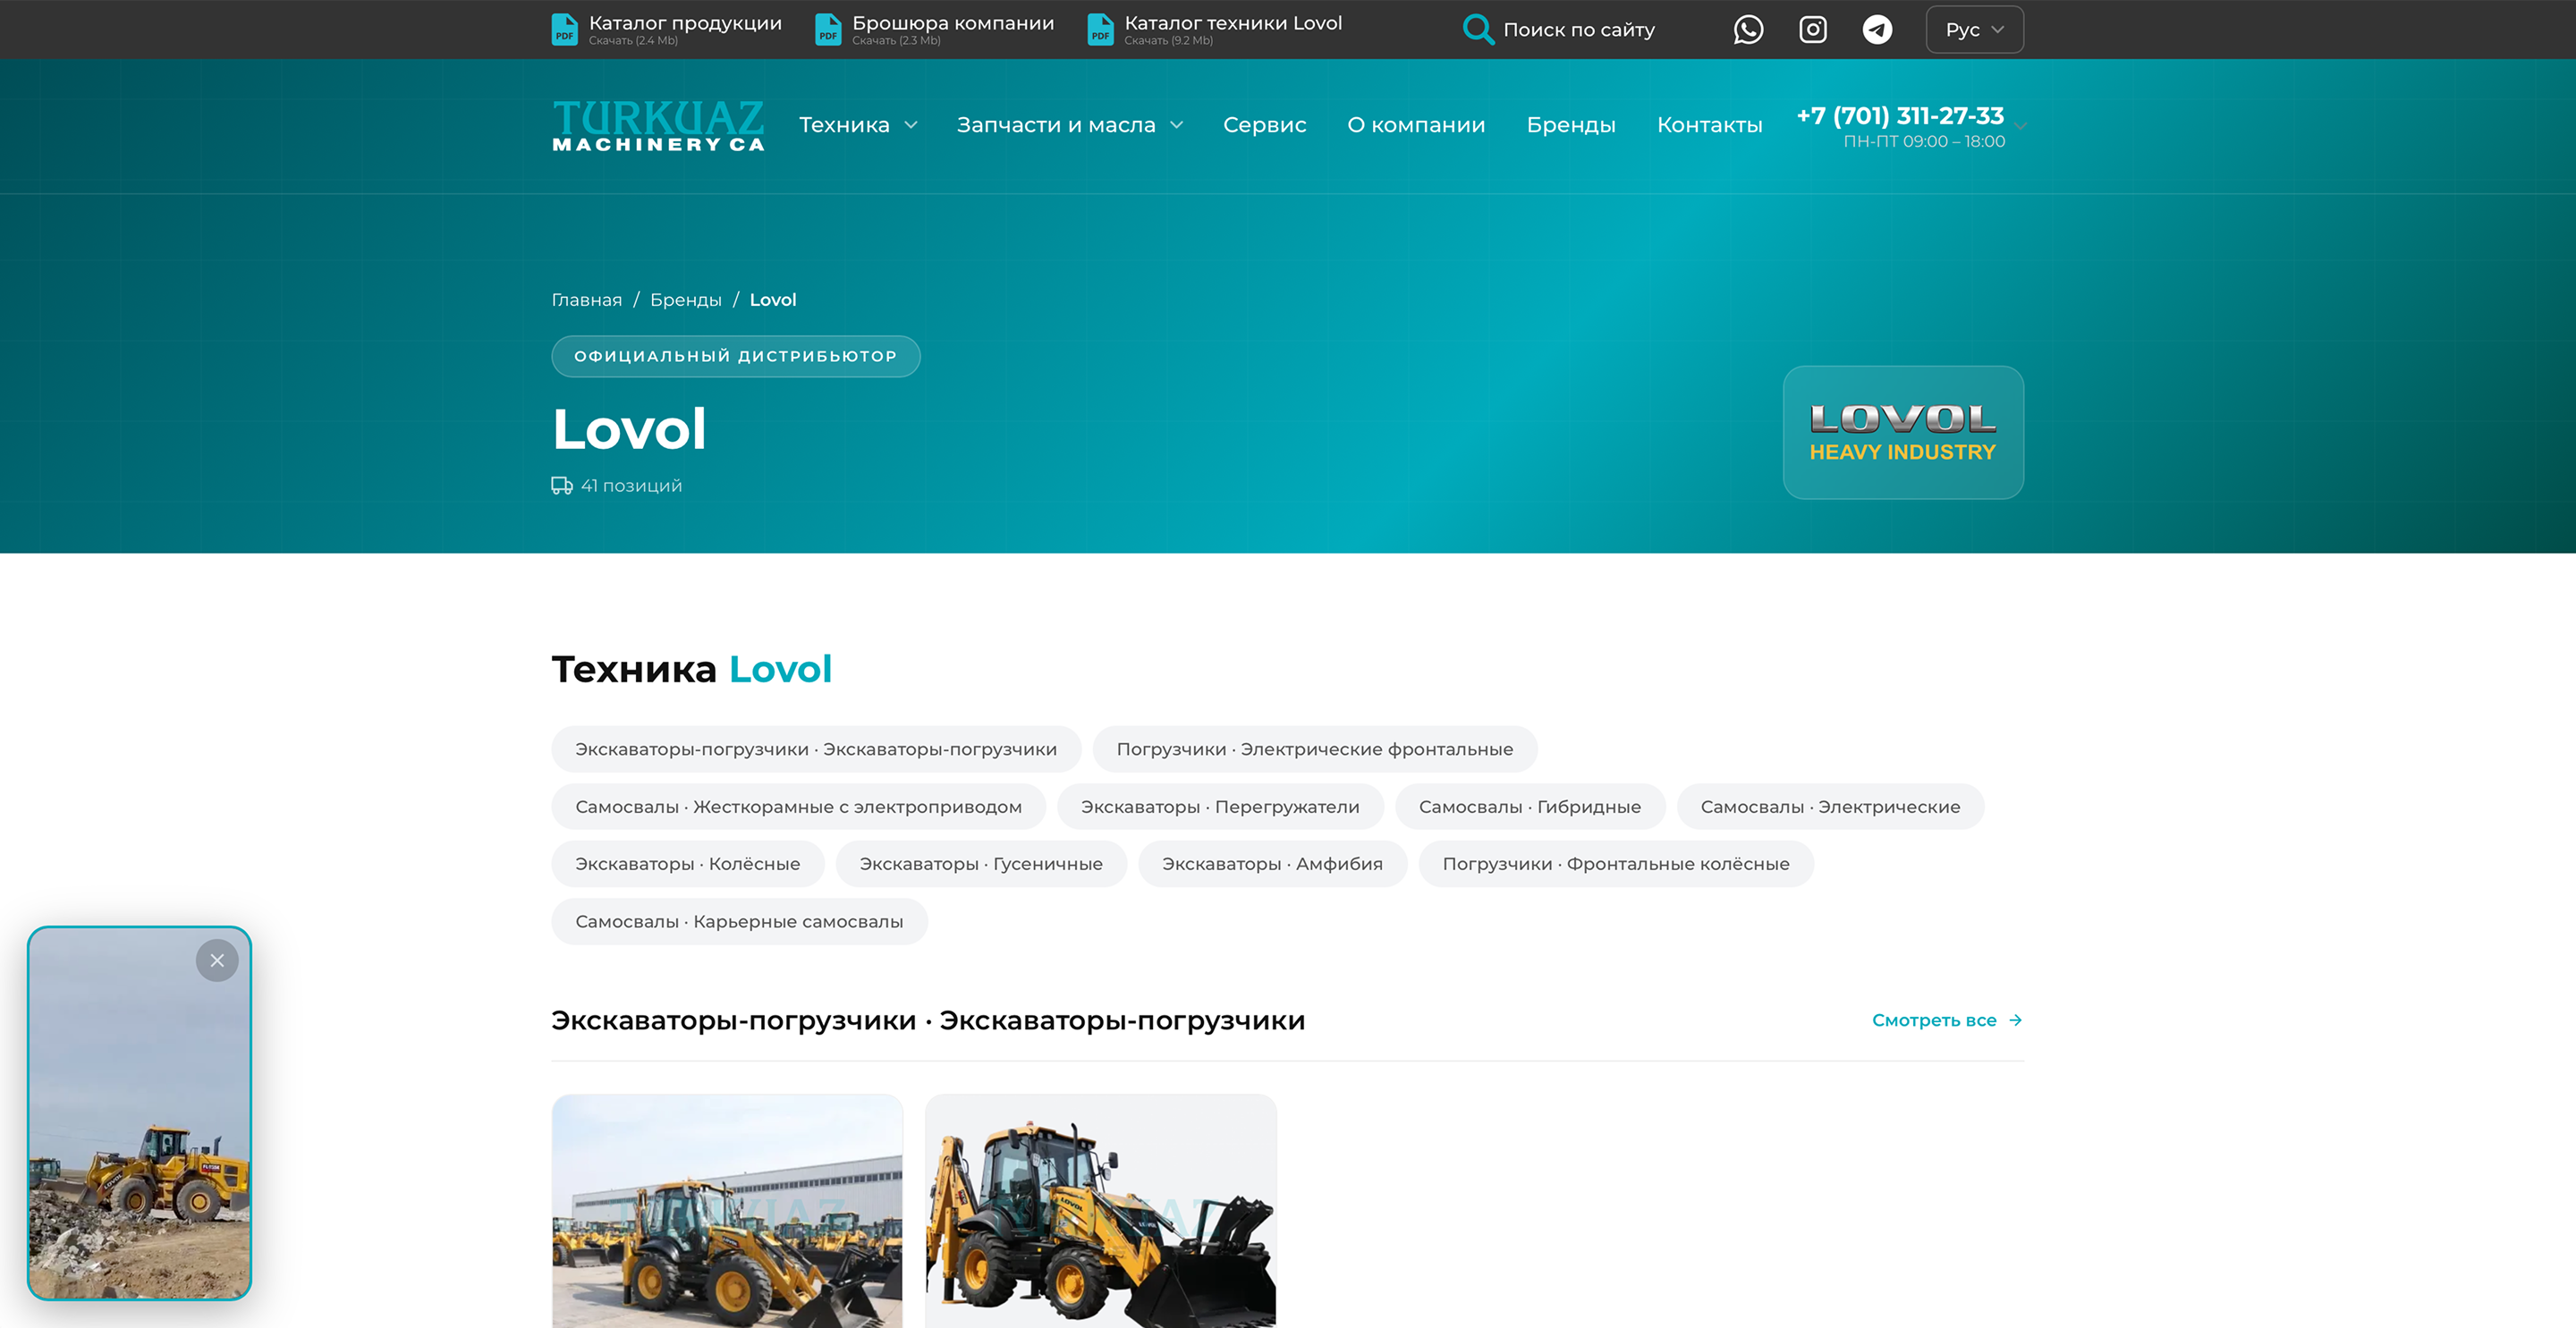Click truck icon beside 41 позиций

tap(562, 485)
